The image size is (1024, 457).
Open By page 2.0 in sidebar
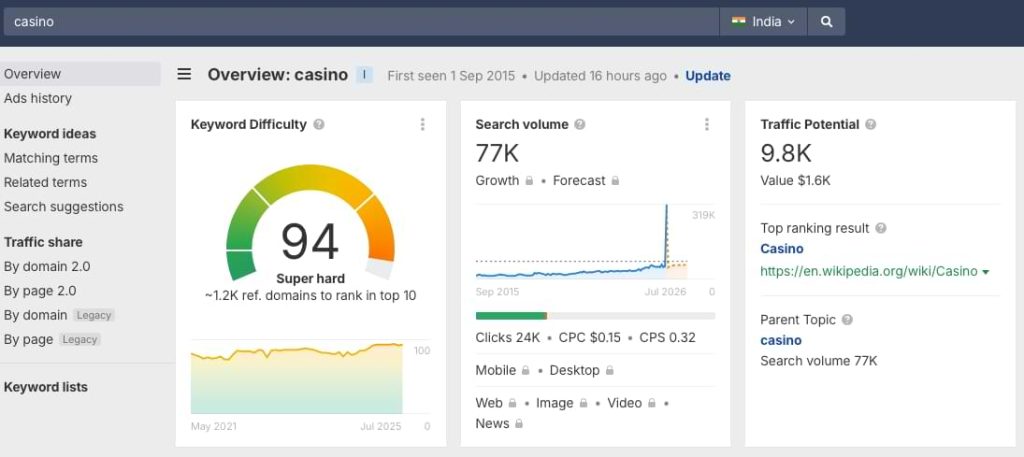click(40, 291)
